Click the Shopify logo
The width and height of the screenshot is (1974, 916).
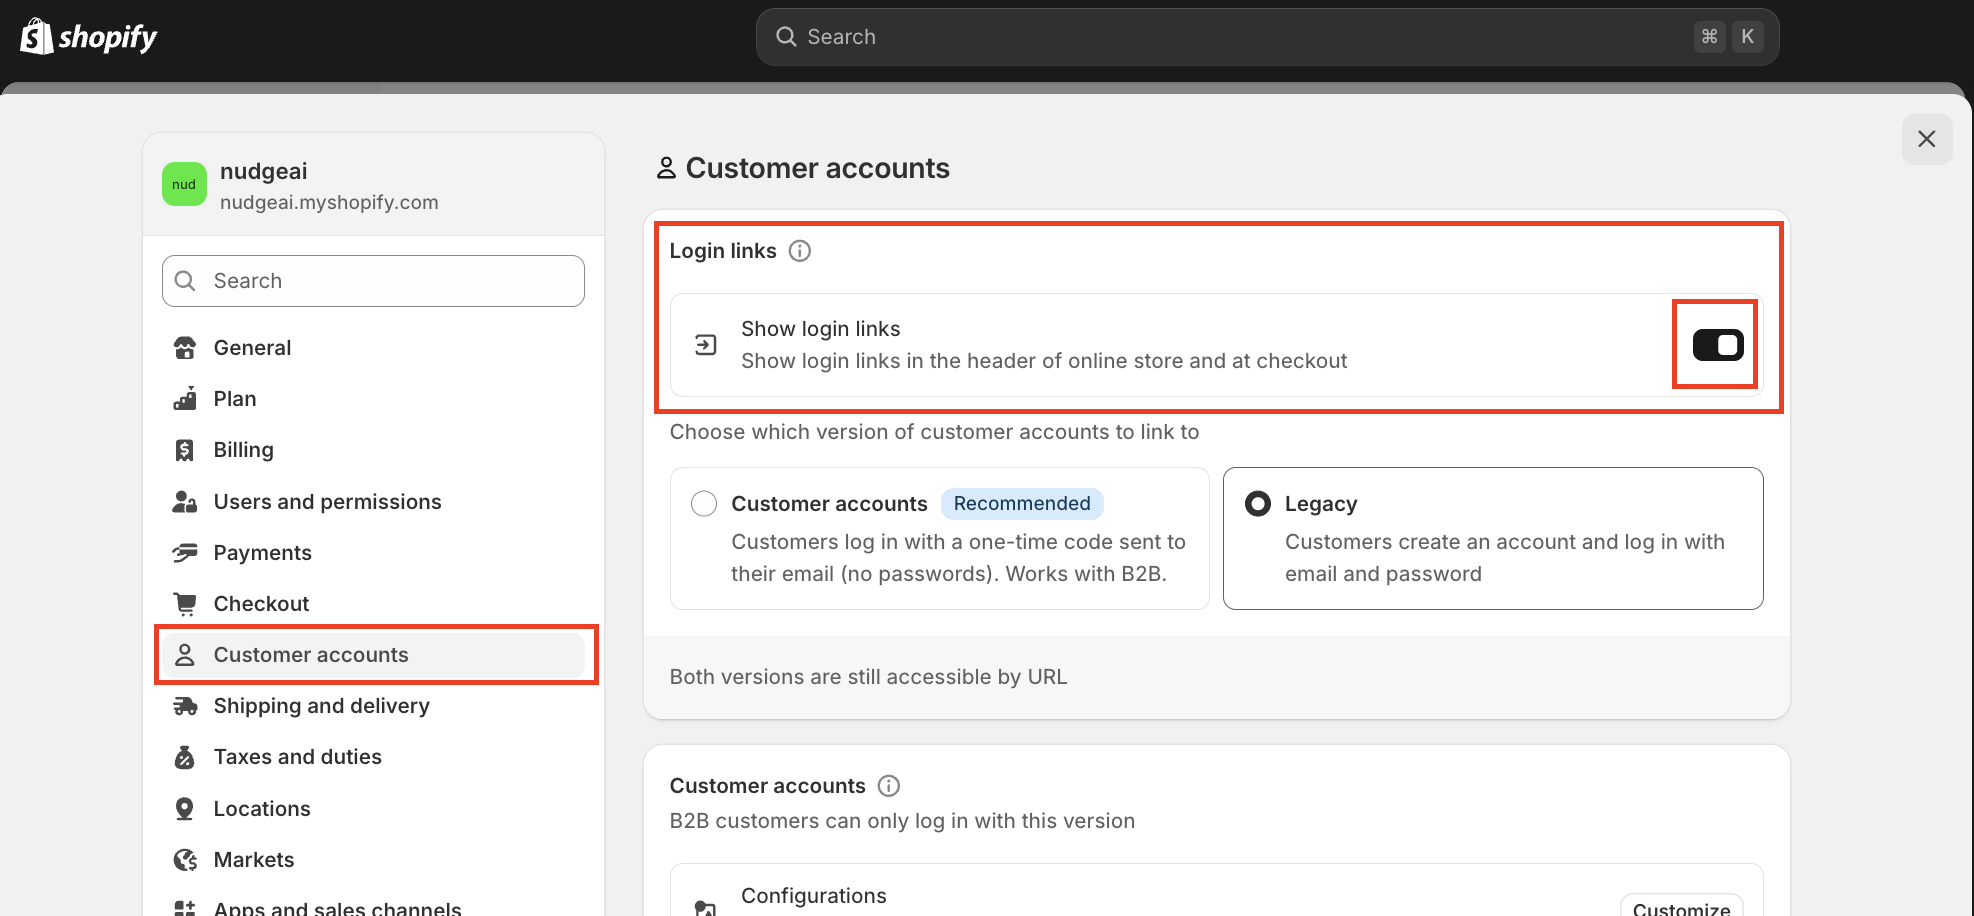tap(88, 37)
